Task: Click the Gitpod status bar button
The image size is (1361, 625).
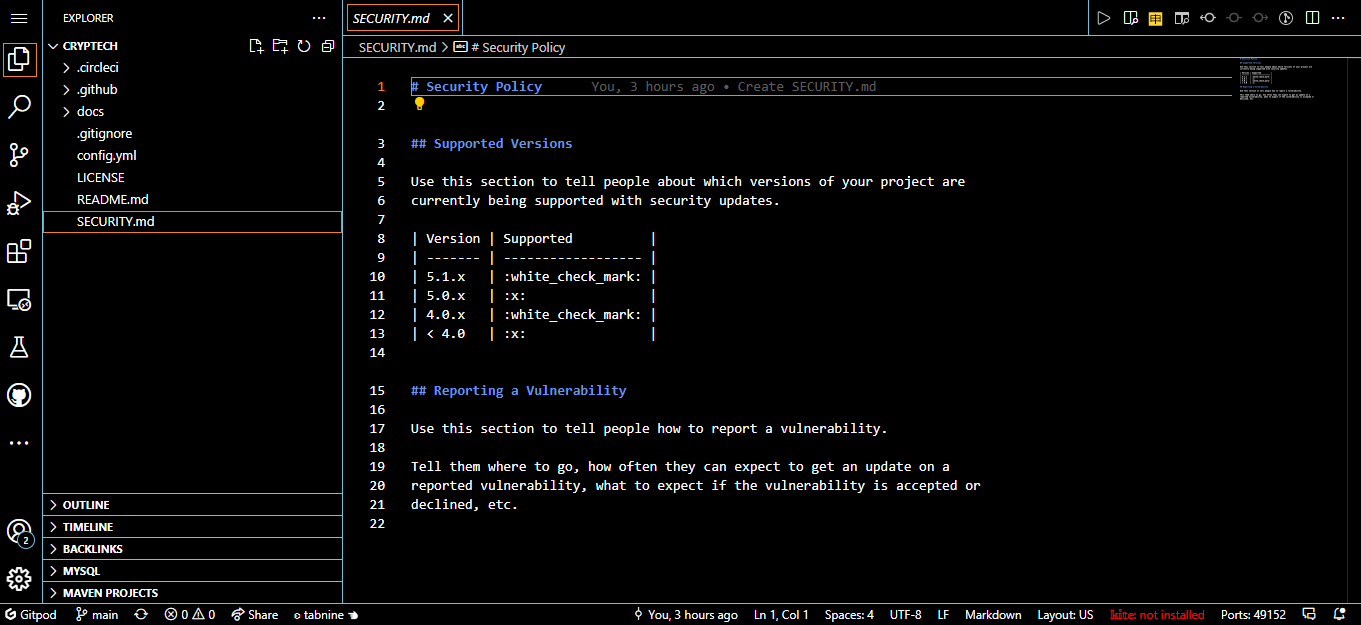Action: tap(30, 615)
